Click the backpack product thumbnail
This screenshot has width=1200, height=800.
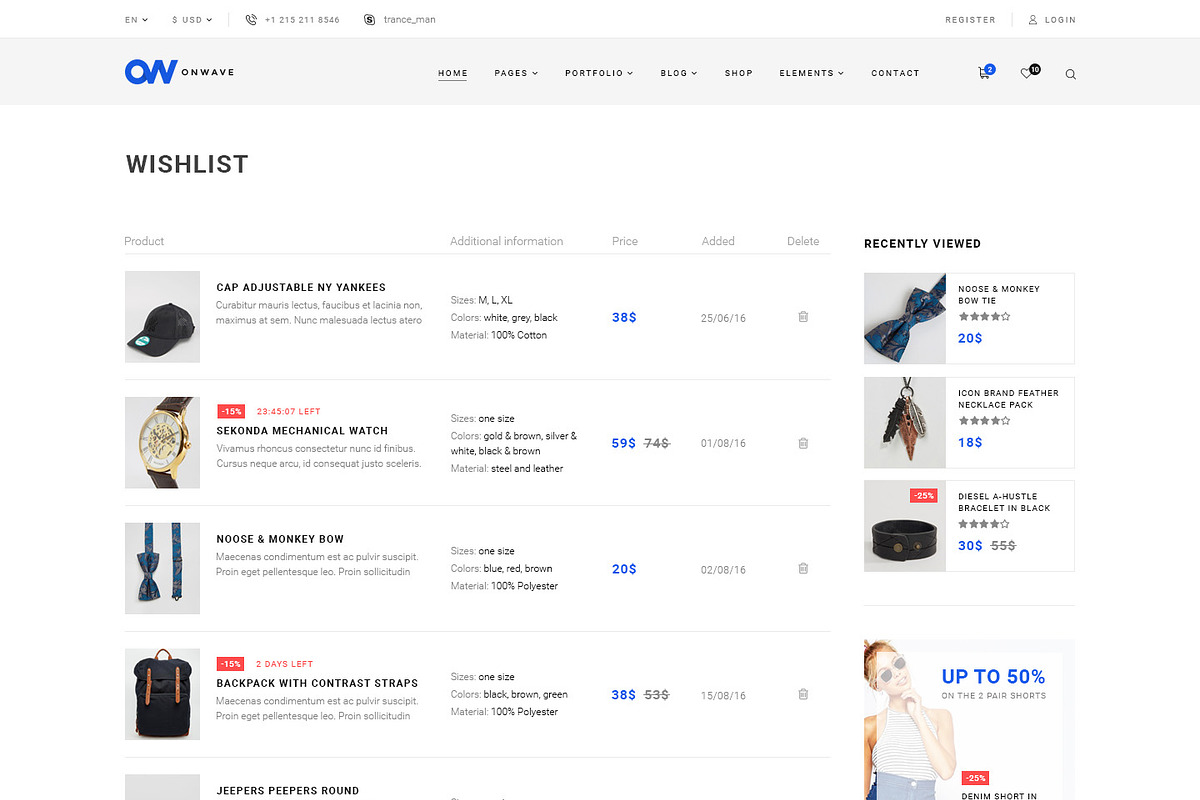click(x=162, y=694)
